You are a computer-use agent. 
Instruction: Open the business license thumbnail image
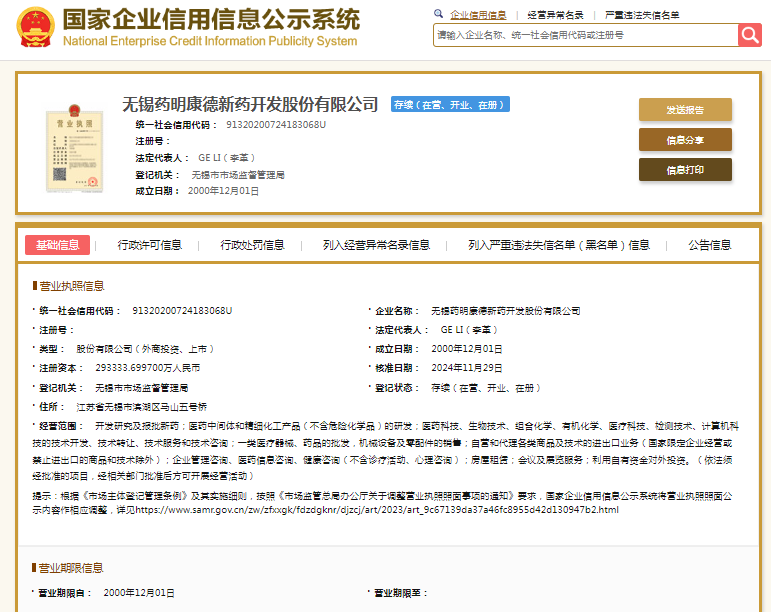(75, 148)
